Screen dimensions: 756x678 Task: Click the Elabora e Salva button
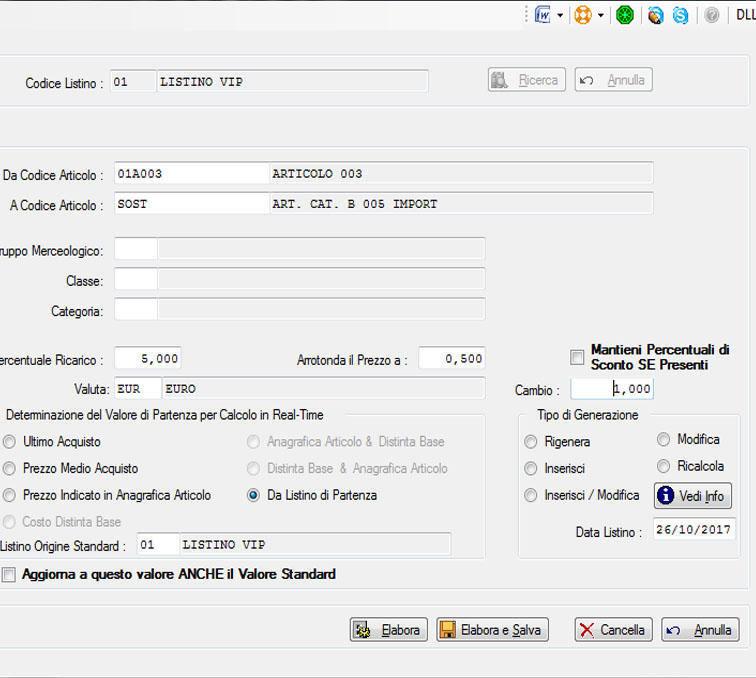click(493, 630)
